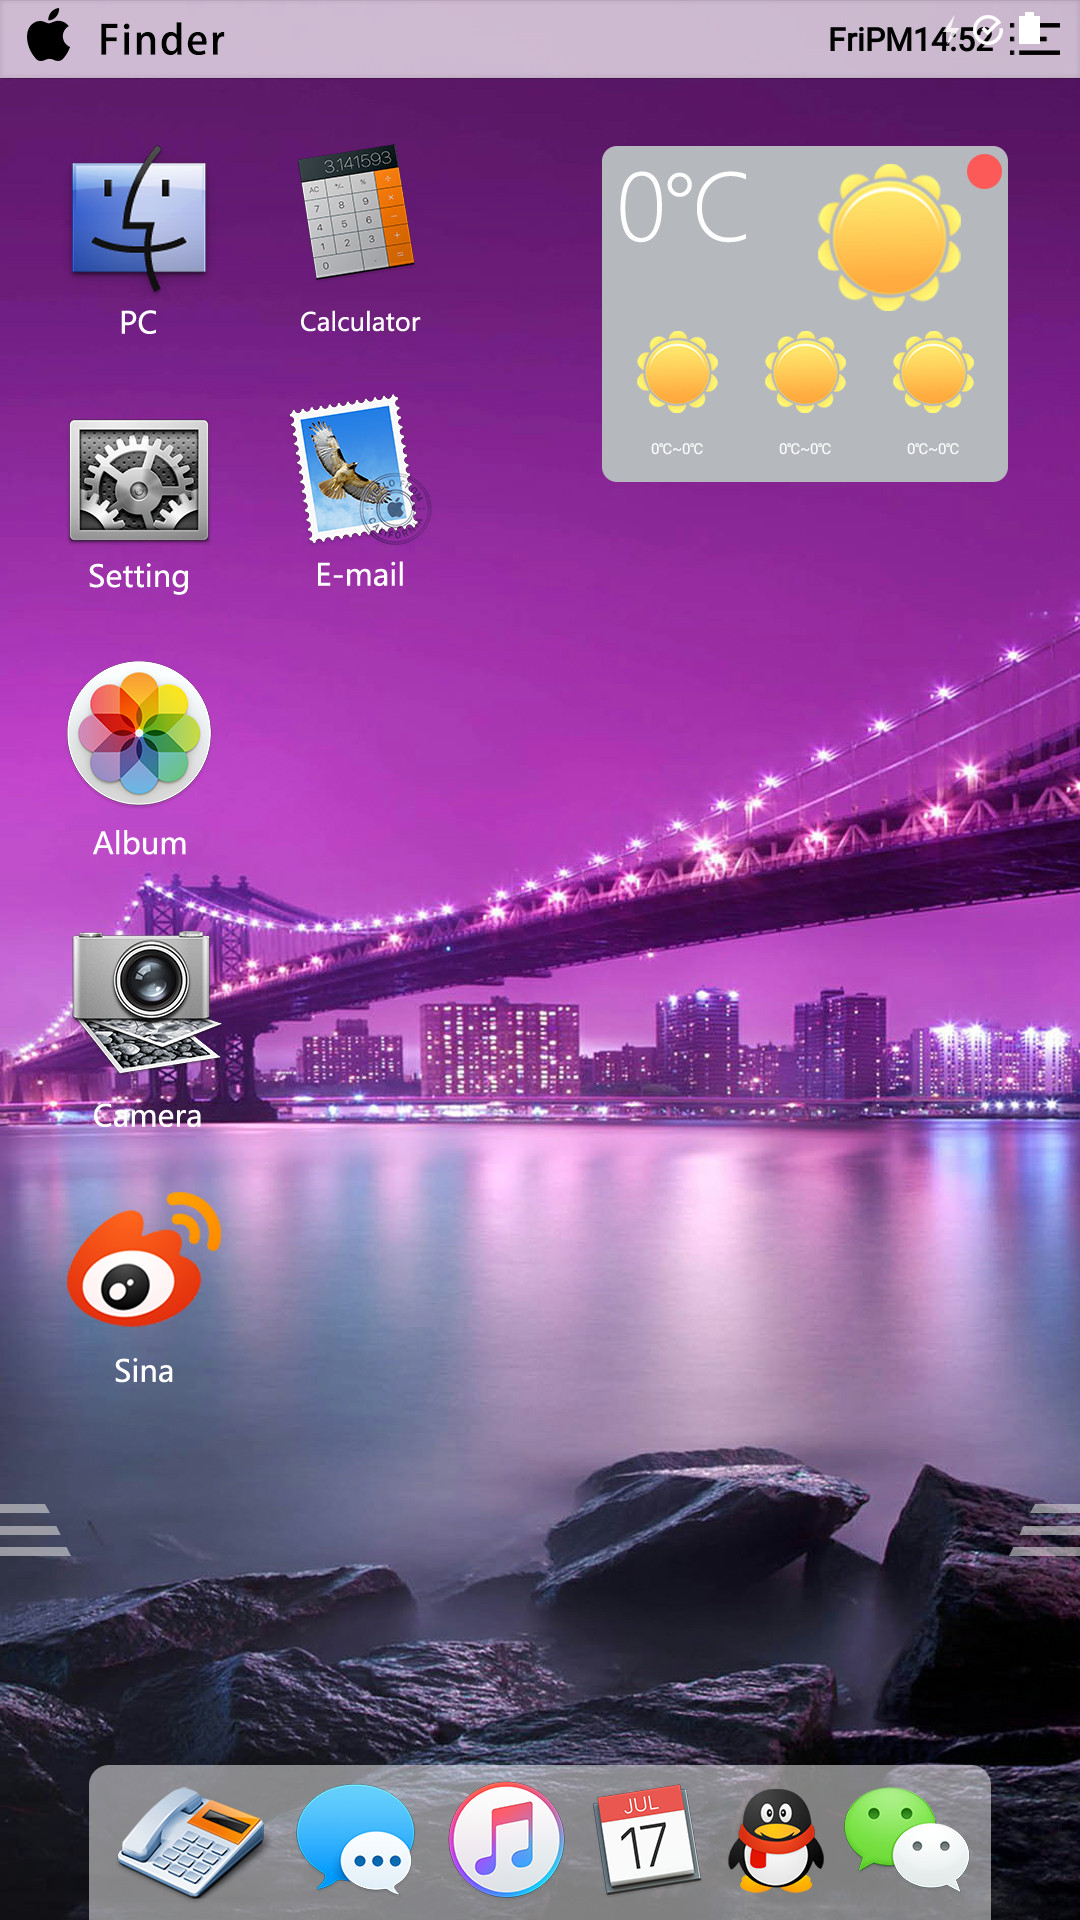Launch the Camera app
This screenshot has height=1920, width=1080.
click(146, 1001)
